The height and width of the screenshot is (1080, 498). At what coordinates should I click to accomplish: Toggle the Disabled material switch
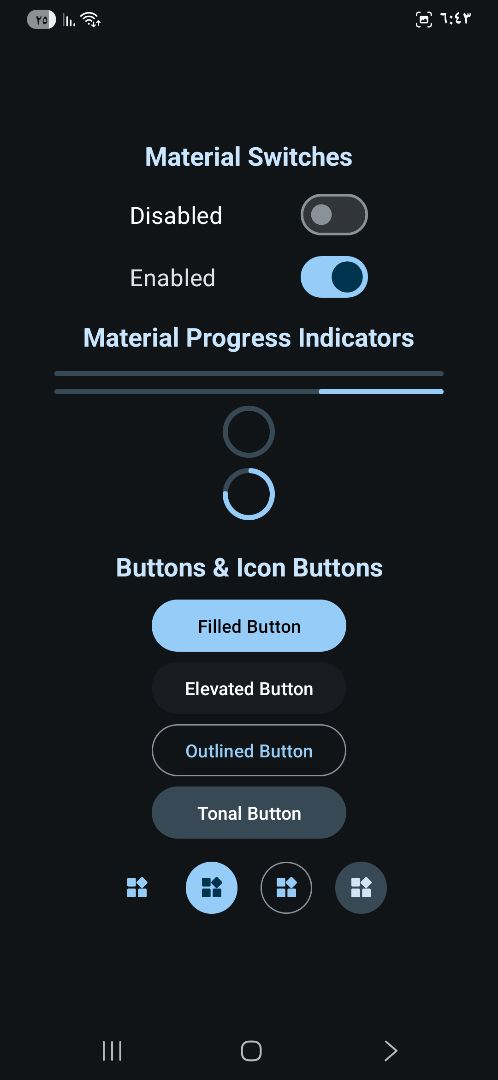tap(334, 215)
